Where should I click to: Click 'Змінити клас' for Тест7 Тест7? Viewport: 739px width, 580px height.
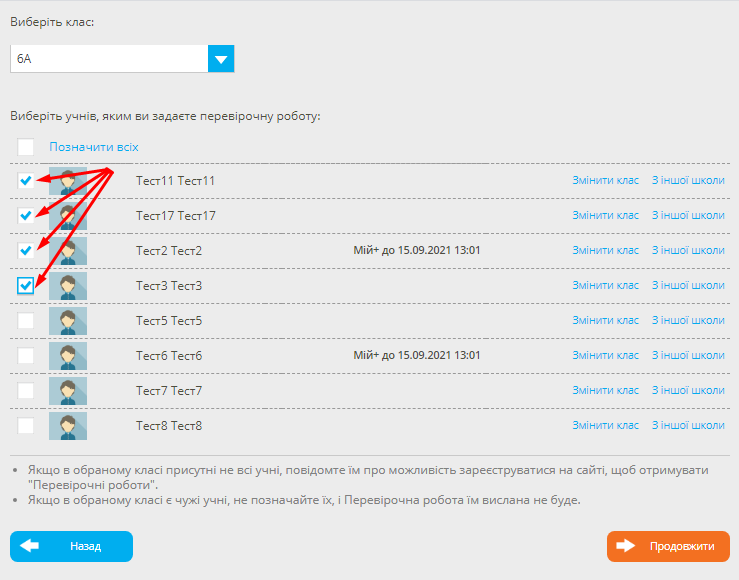(605, 391)
